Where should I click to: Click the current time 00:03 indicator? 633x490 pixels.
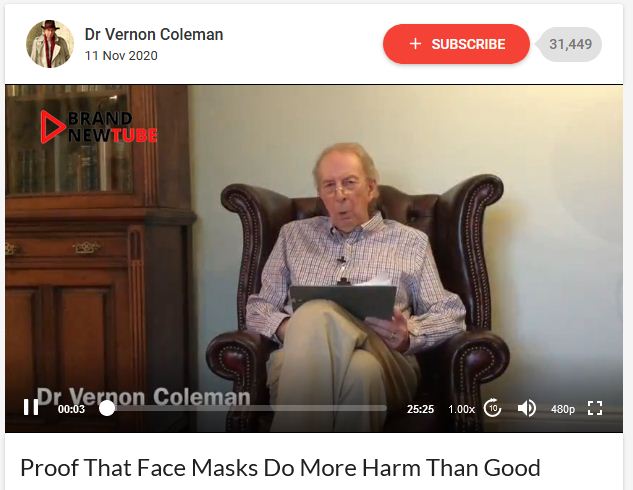click(x=71, y=409)
